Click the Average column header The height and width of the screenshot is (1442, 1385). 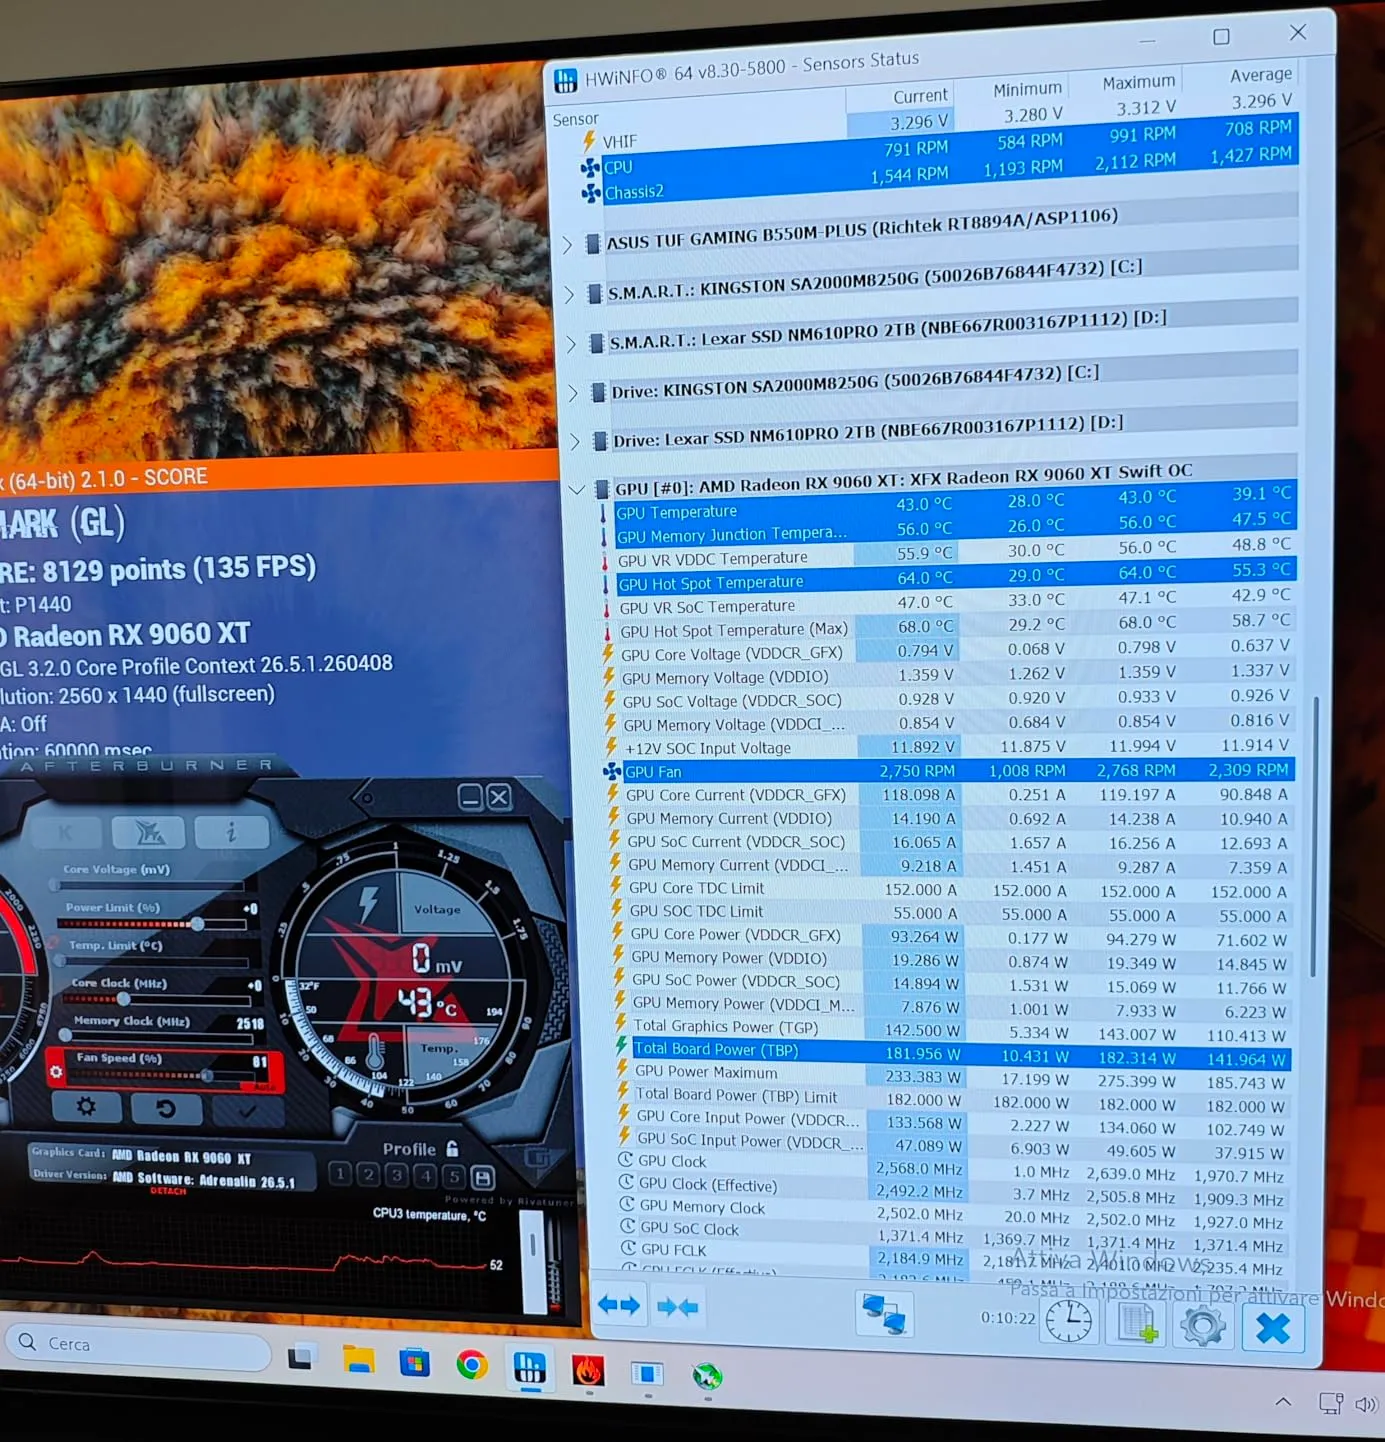click(1260, 75)
